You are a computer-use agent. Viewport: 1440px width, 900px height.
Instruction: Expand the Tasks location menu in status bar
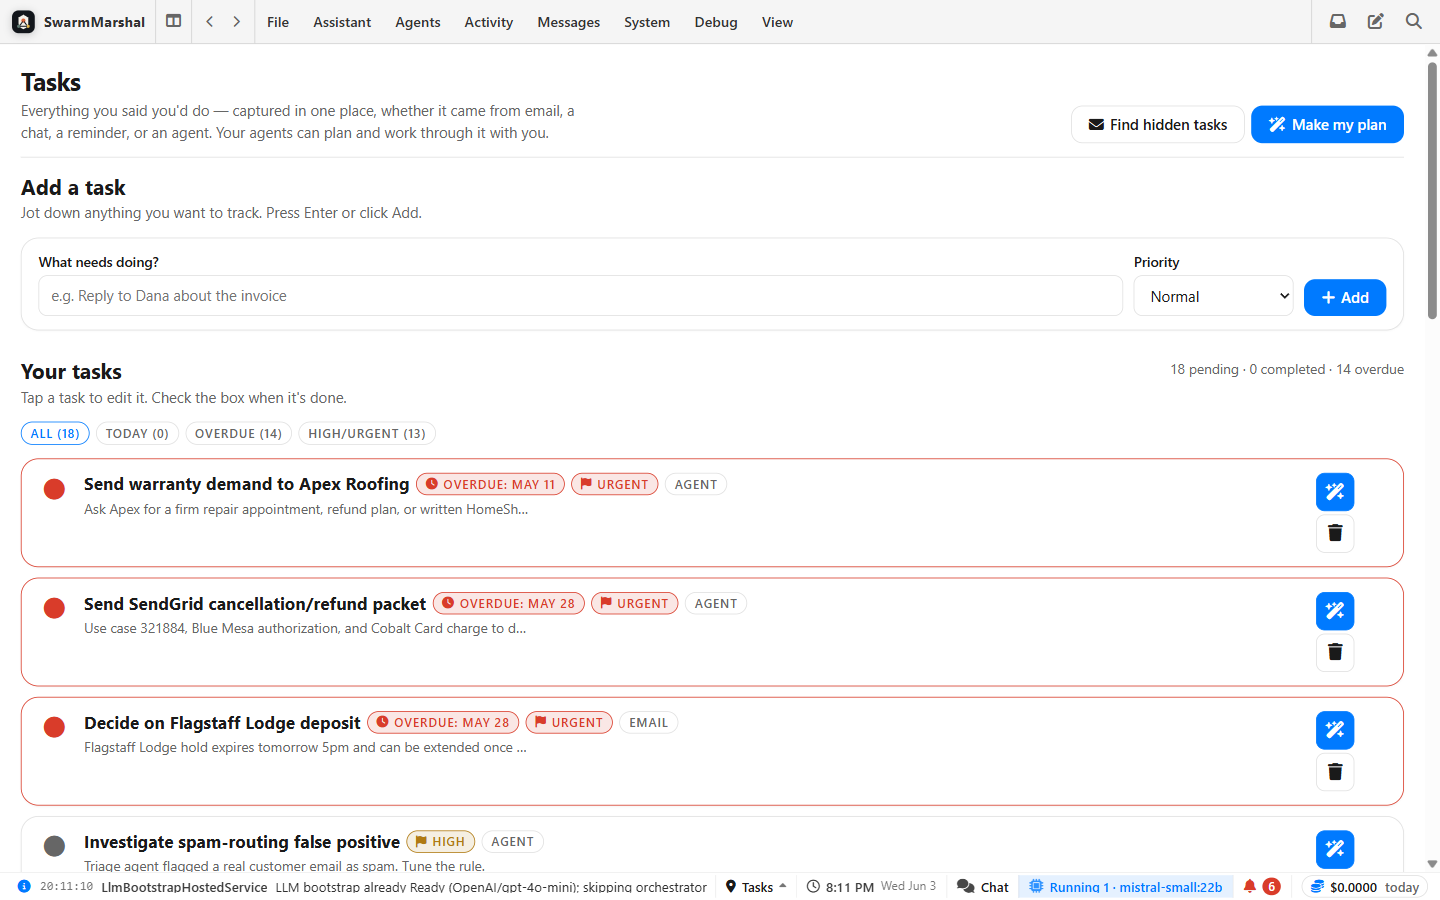(756, 886)
